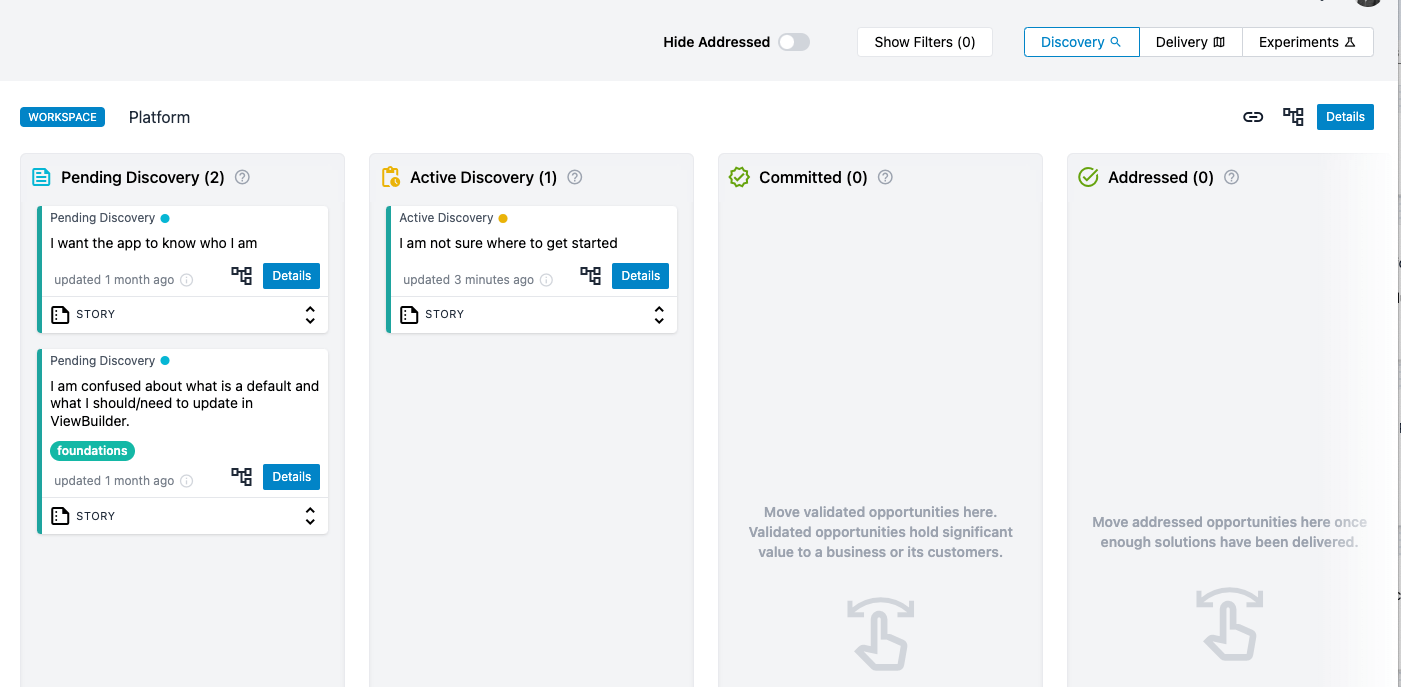1401x687 pixels.
Task: Switch to the Experiments tab
Action: pyautogui.click(x=1307, y=42)
